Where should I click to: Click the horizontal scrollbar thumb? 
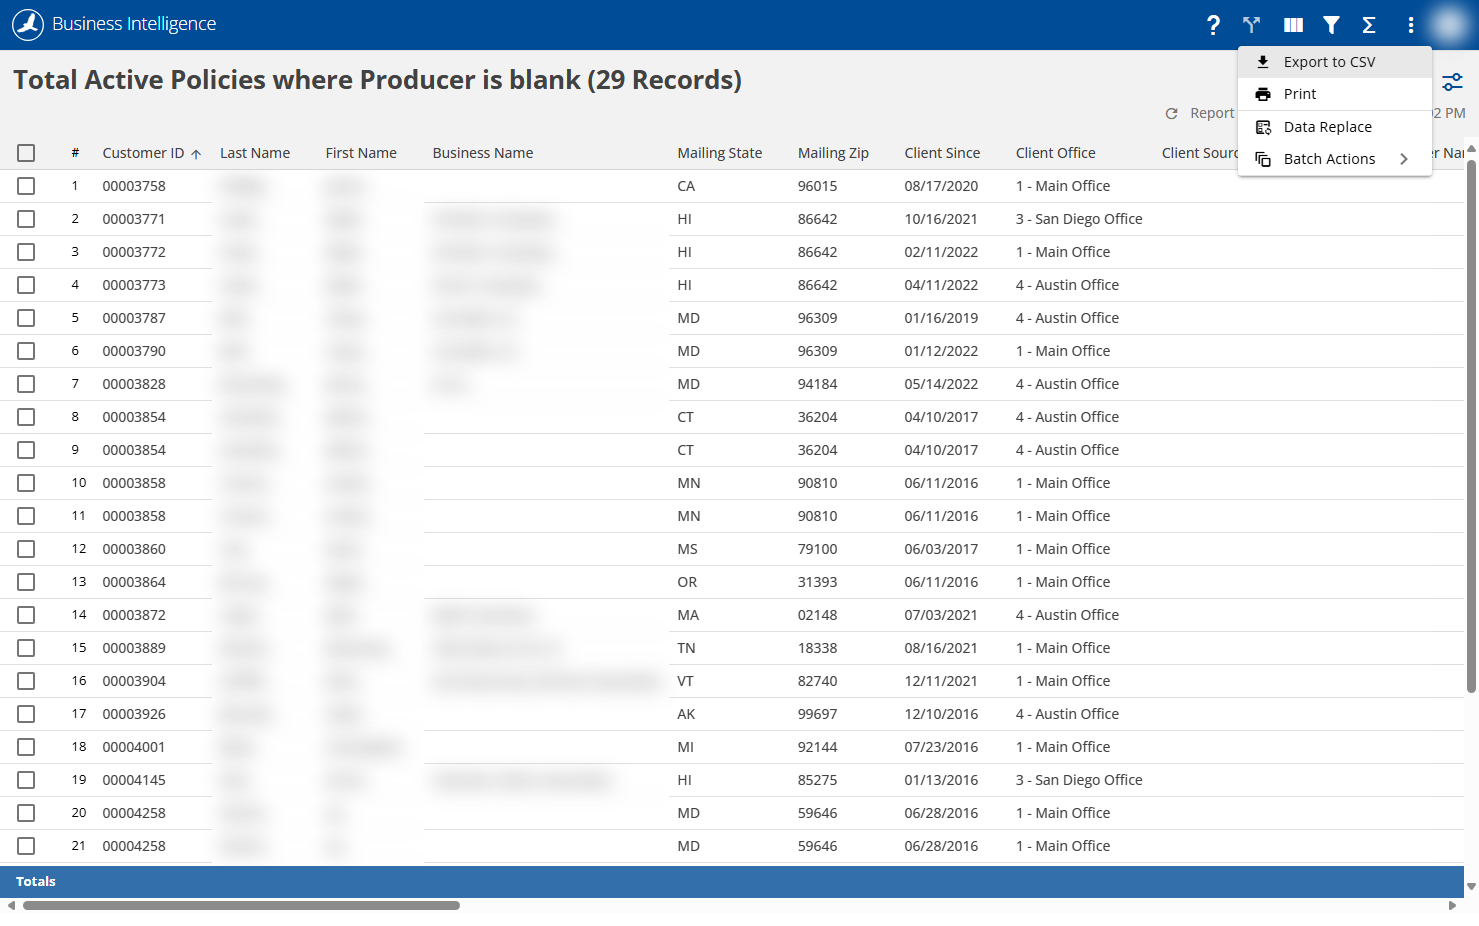point(241,906)
